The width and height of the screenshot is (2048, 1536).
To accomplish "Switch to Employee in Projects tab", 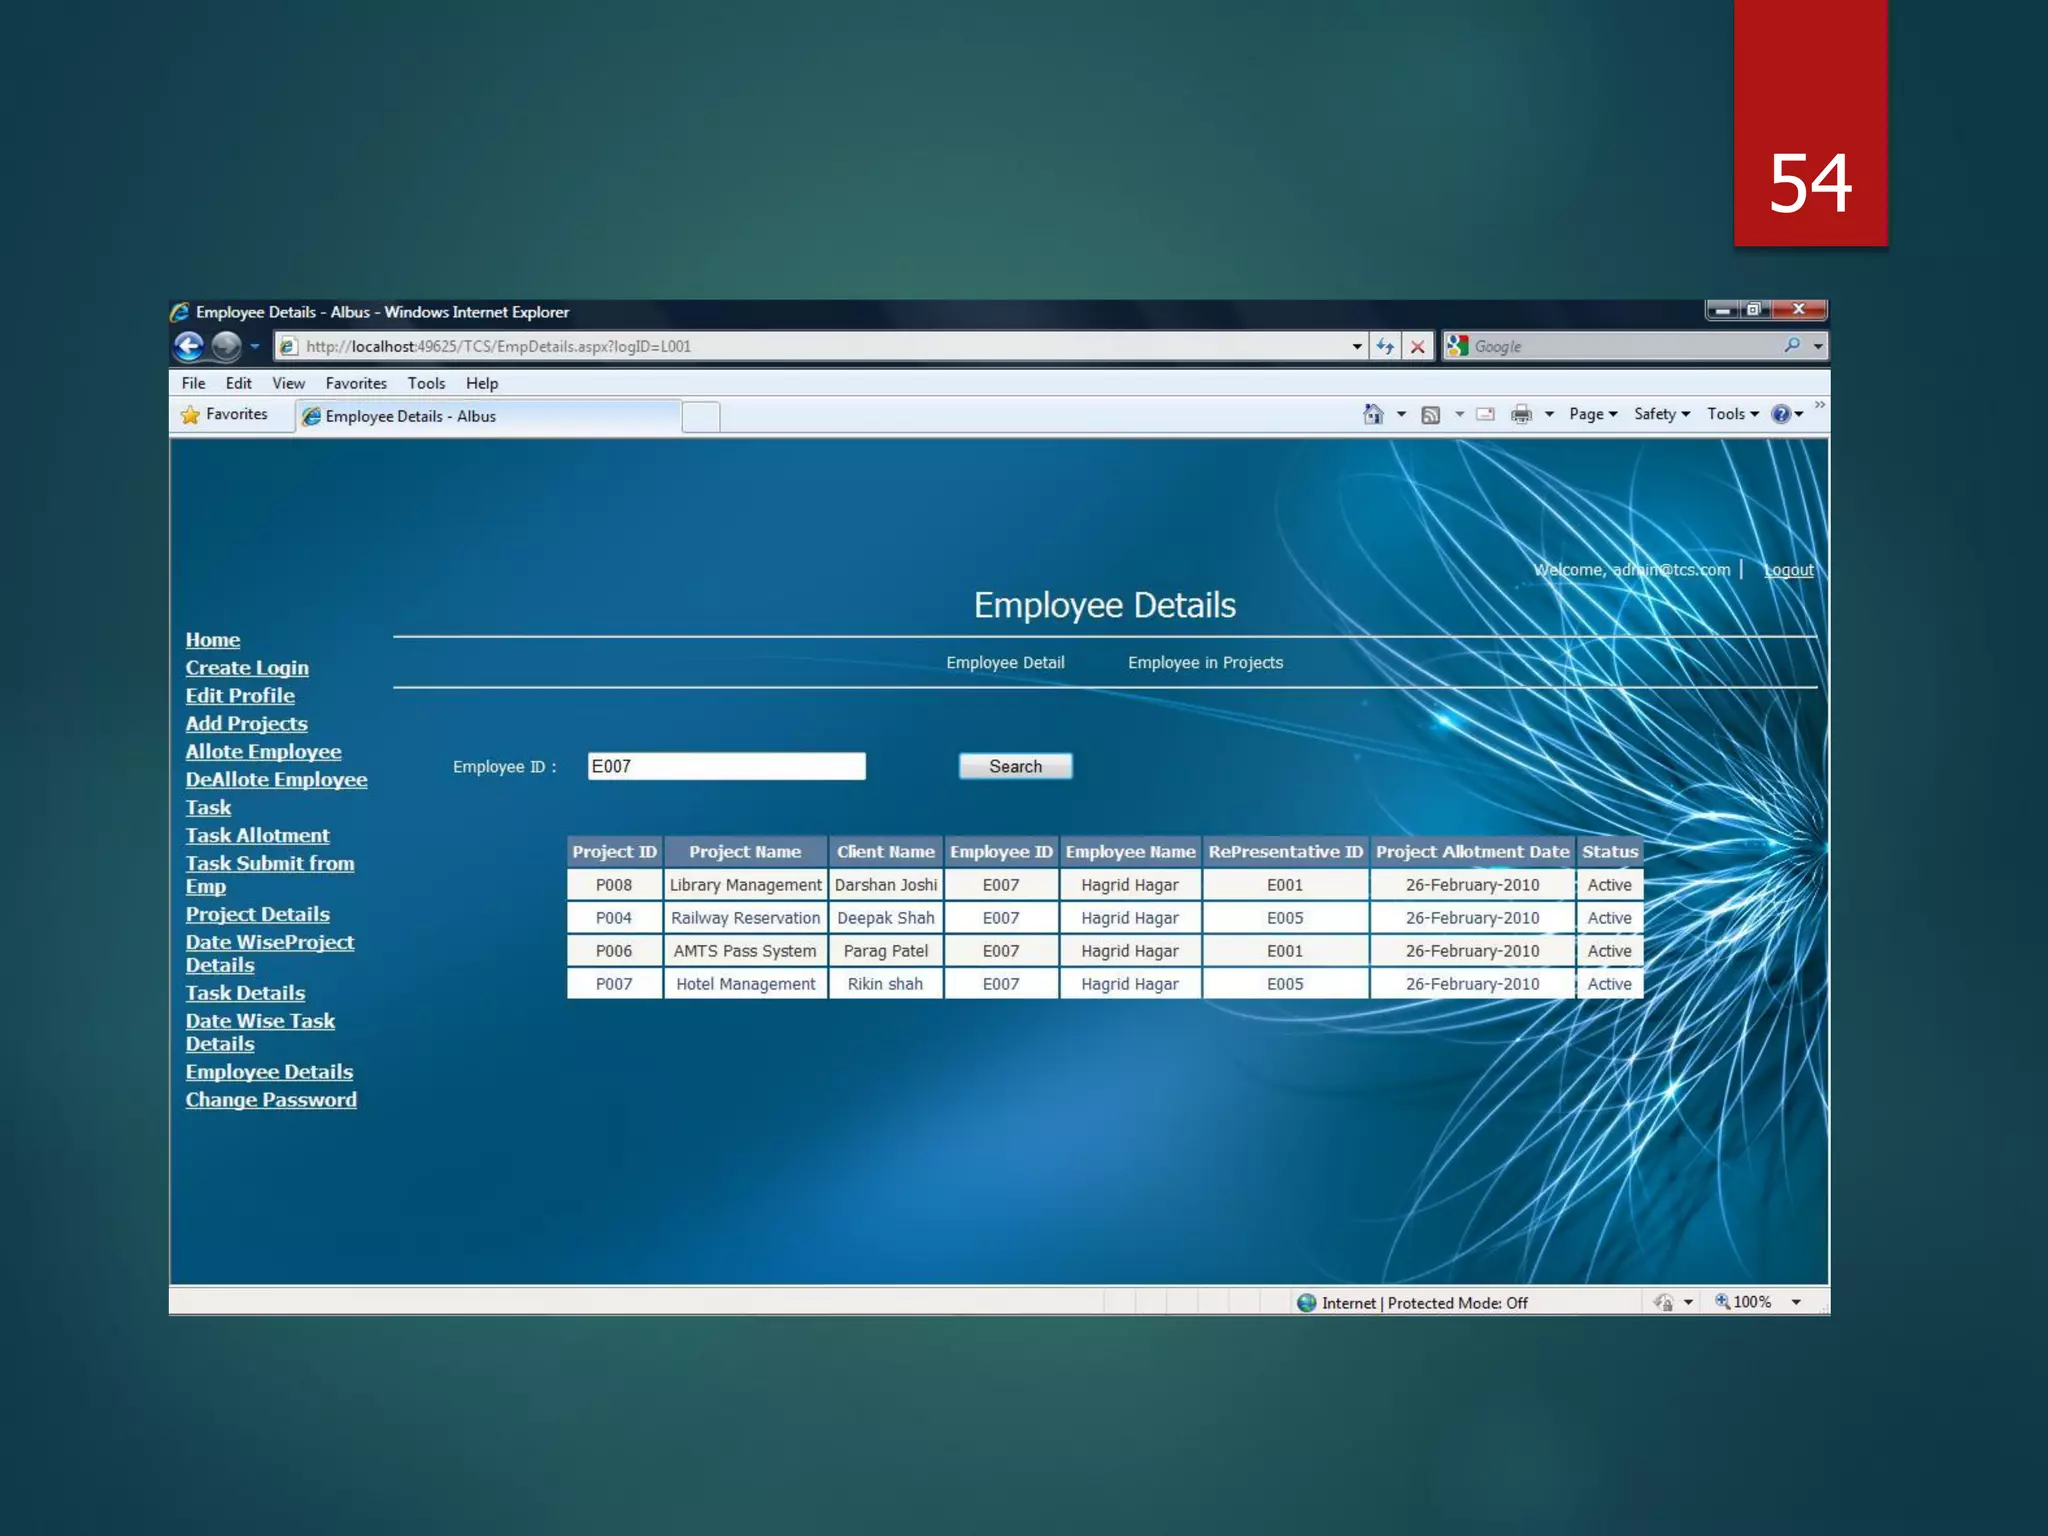I will click(1205, 662).
